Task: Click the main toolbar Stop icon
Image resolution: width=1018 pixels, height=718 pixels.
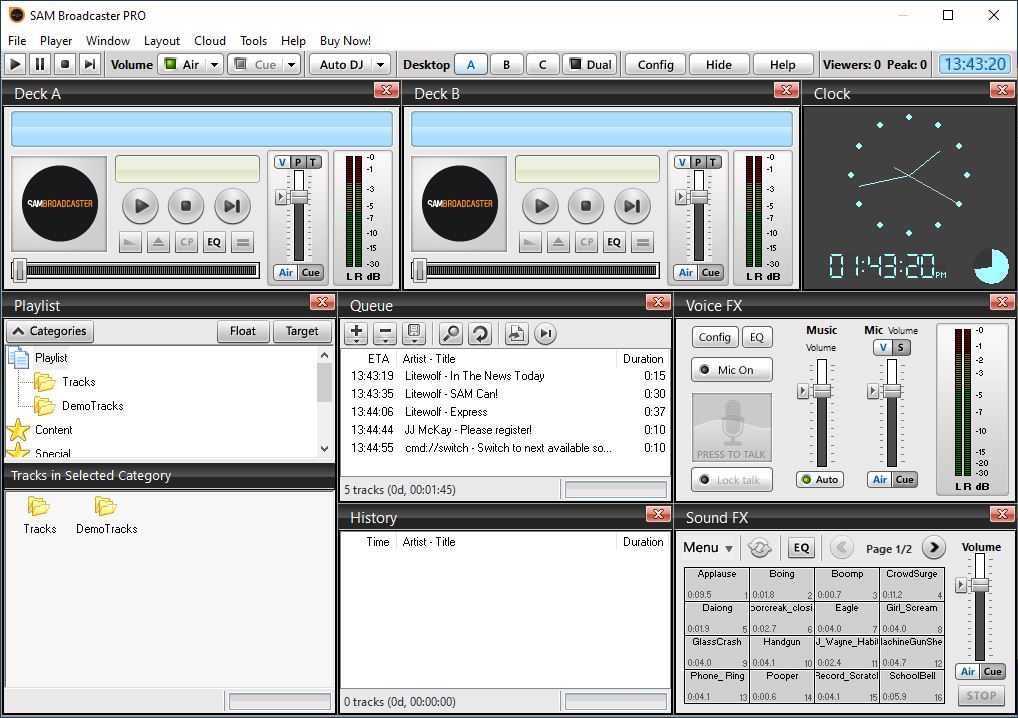Action: point(64,64)
